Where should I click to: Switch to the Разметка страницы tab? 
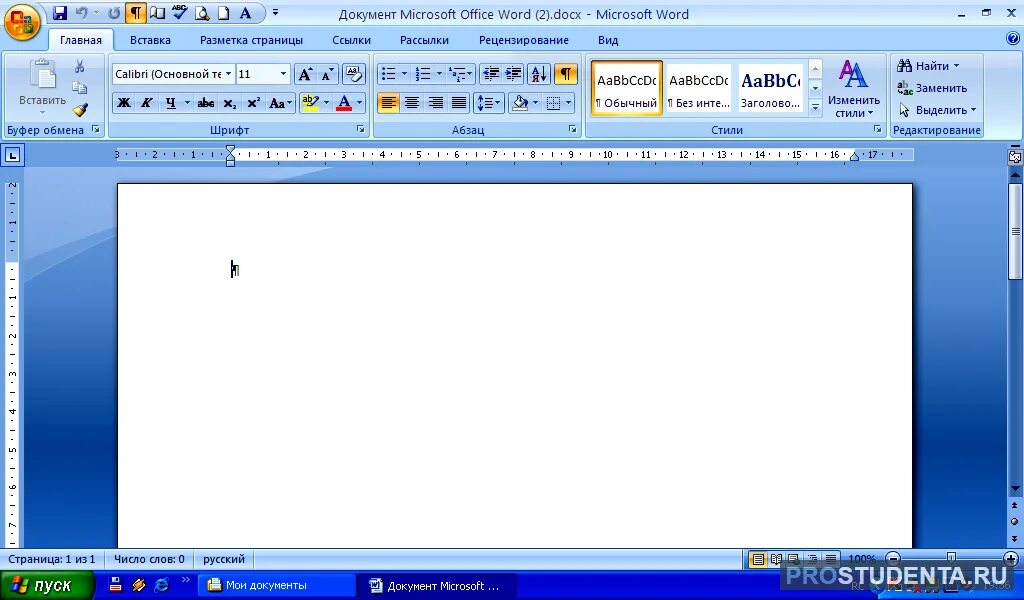click(x=251, y=40)
